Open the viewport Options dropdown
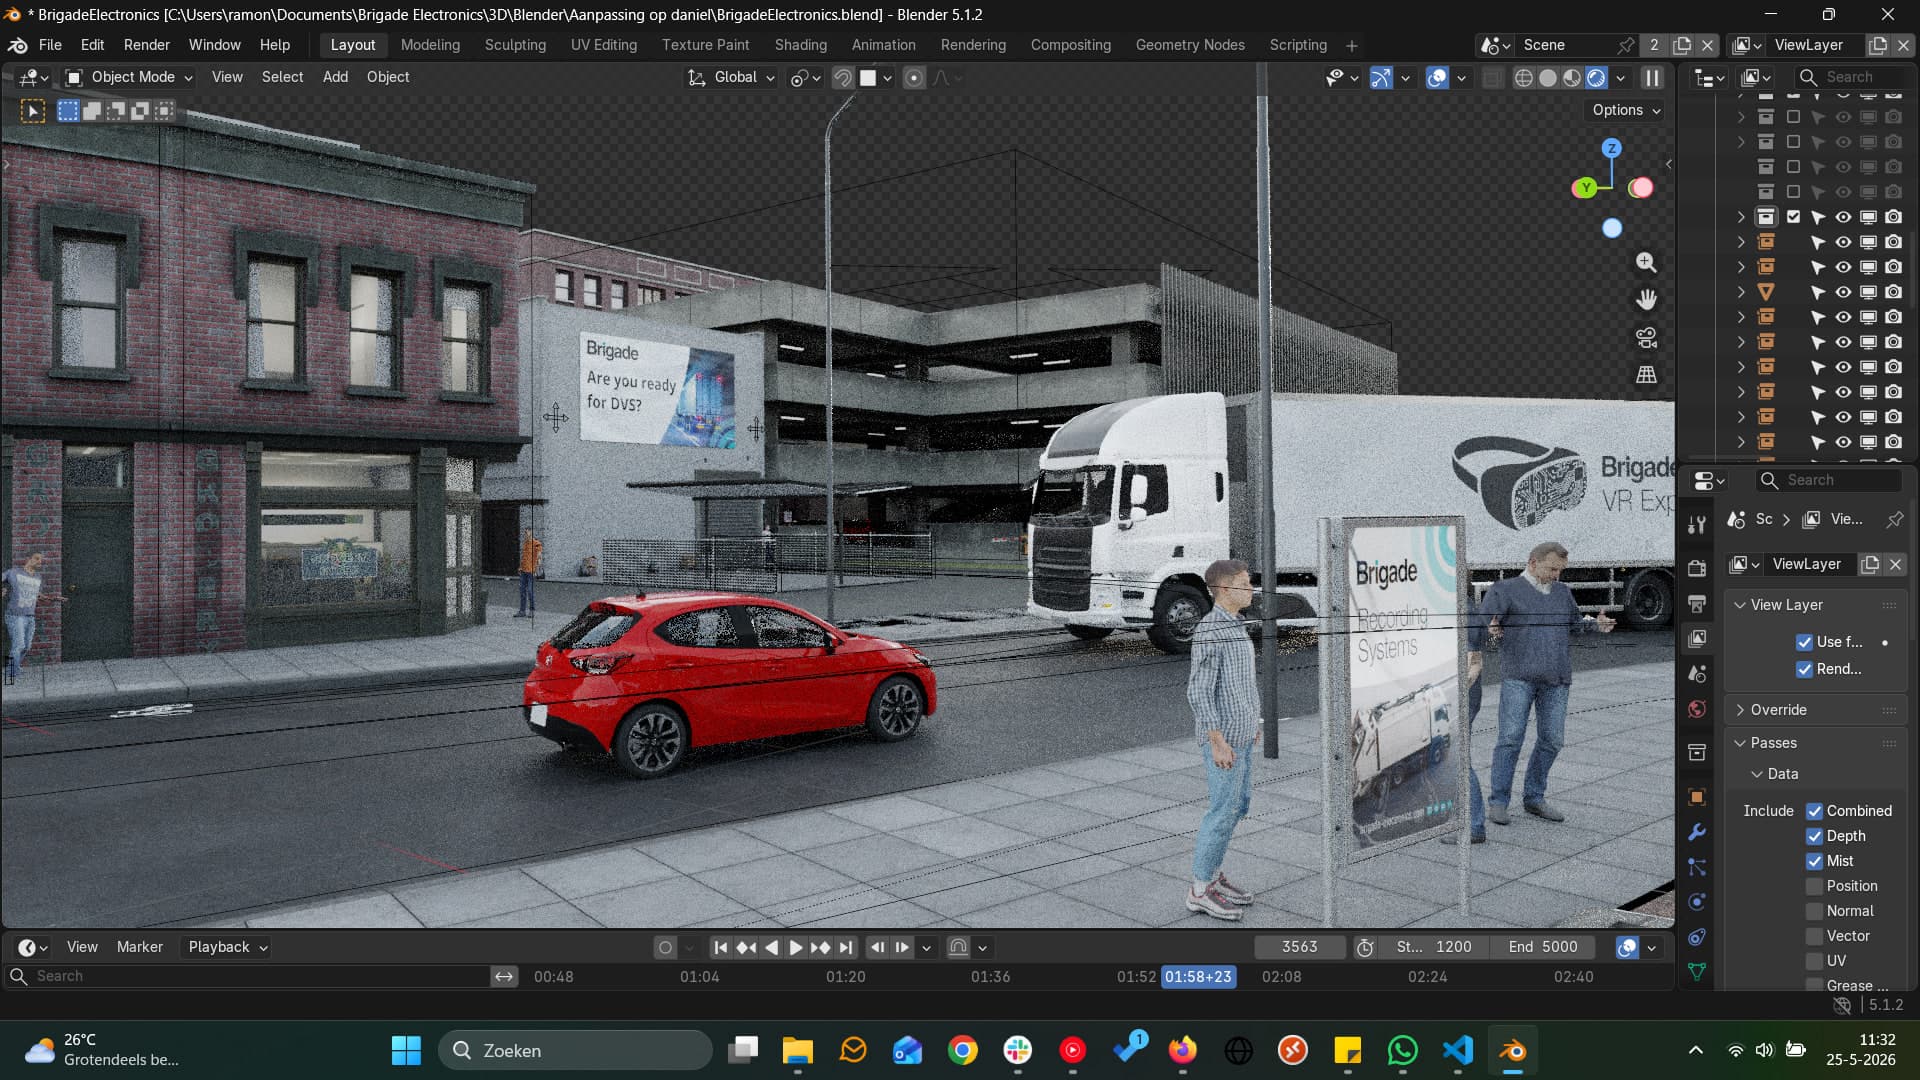 (x=1626, y=110)
